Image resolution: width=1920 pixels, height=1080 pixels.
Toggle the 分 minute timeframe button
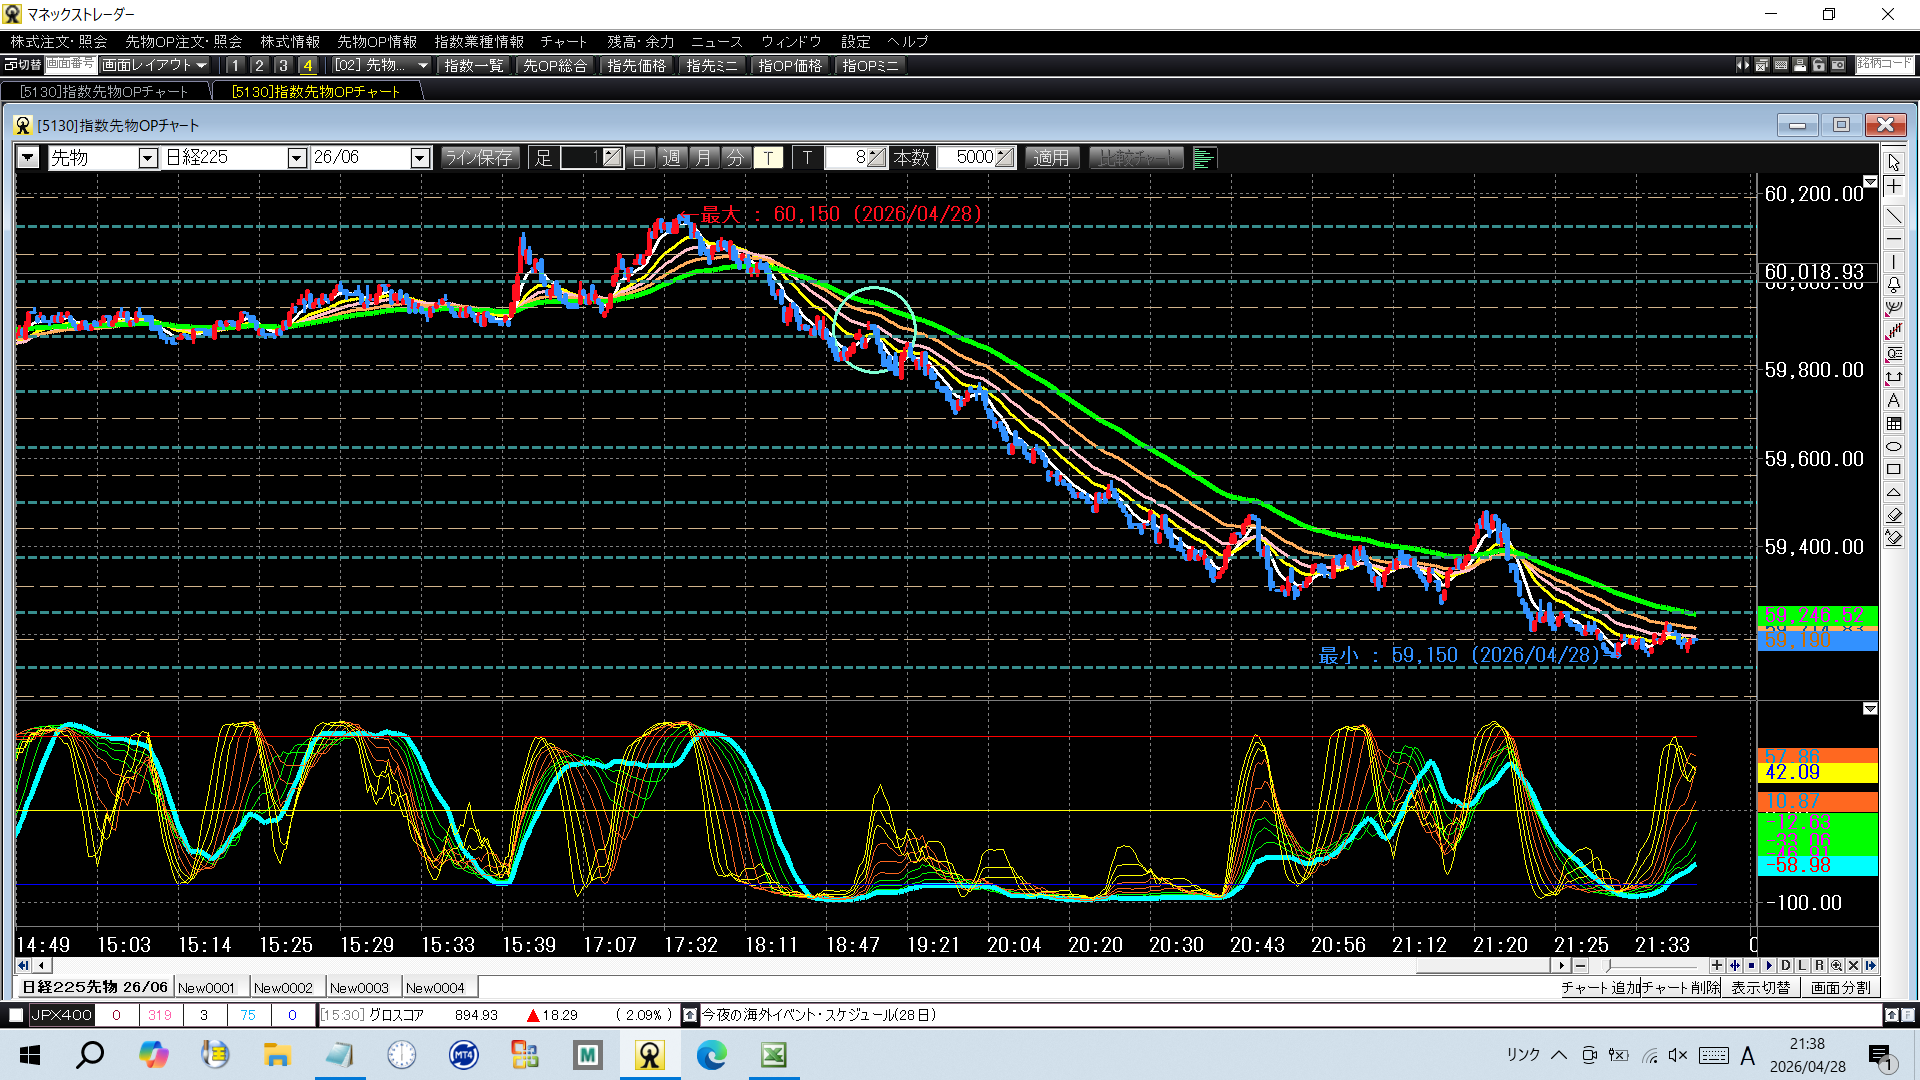pyautogui.click(x=736, y=158)
